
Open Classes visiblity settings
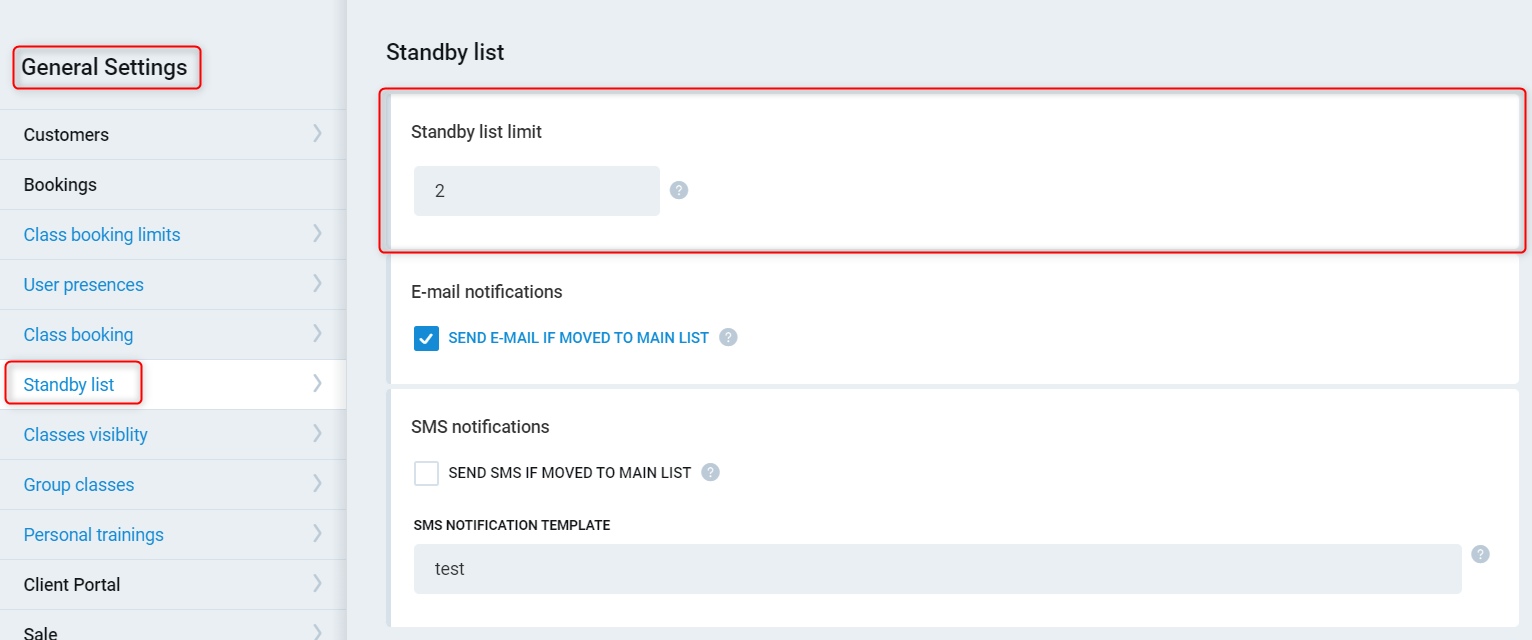(x=86, y=435)
